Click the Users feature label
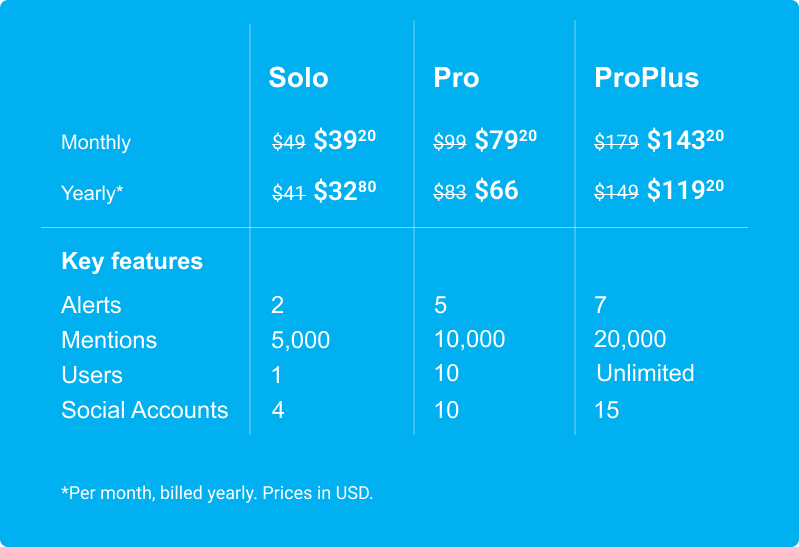This screenshot has width=799, height=547. pos(92,375)
